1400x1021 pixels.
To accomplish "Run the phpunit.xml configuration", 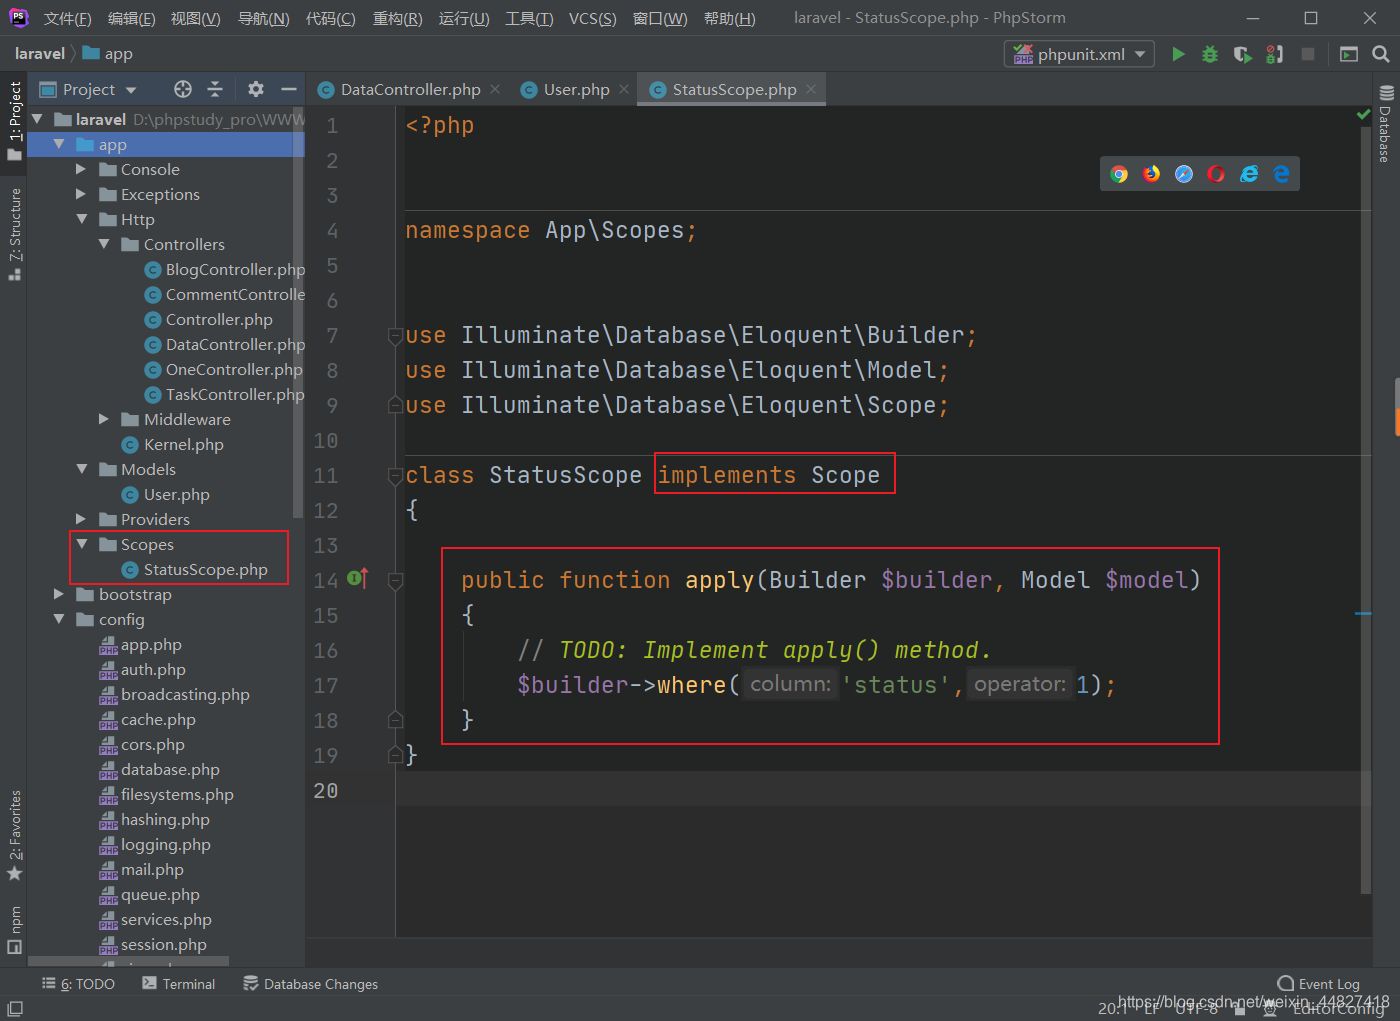I will click(1178, 54).
